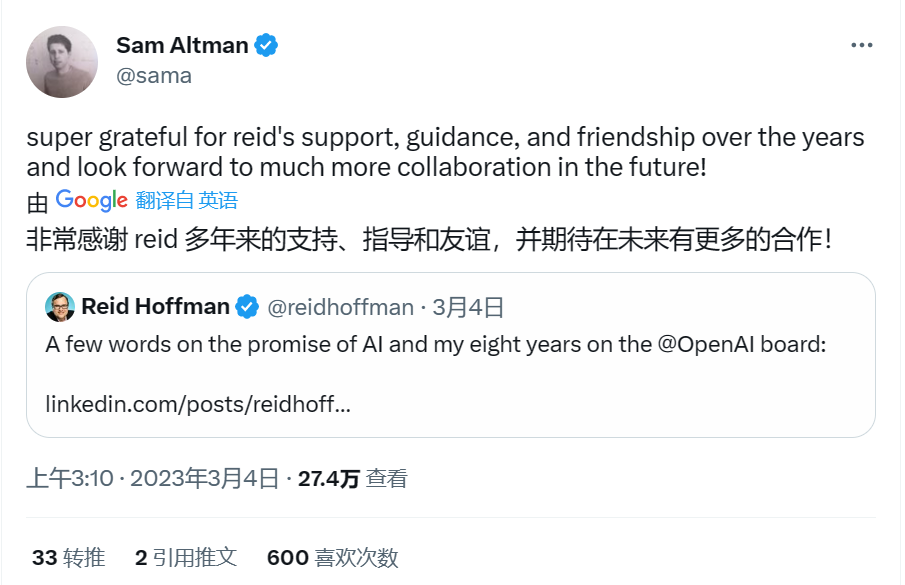Show the 33 转推 retweets list
This screenshot has height=585, width=905.
click(68, 557)
